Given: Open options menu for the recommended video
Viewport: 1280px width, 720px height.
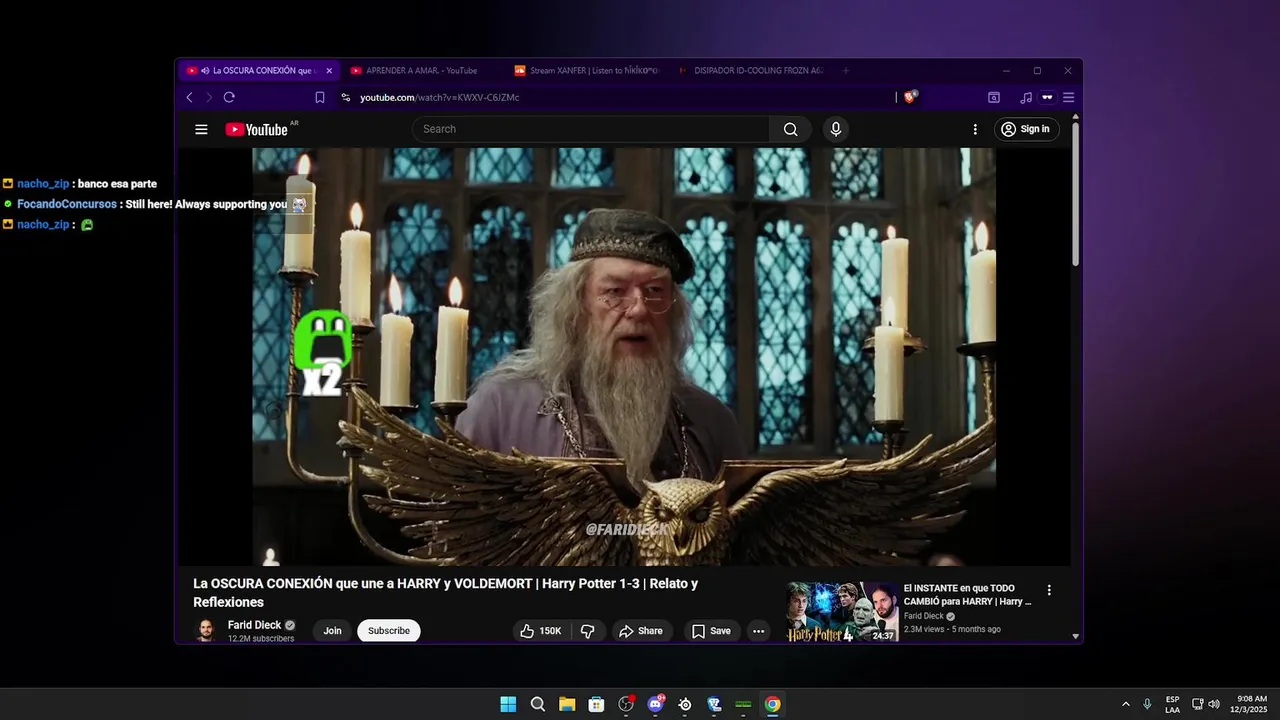Looking at the screenshot, I should point(1049,590).
